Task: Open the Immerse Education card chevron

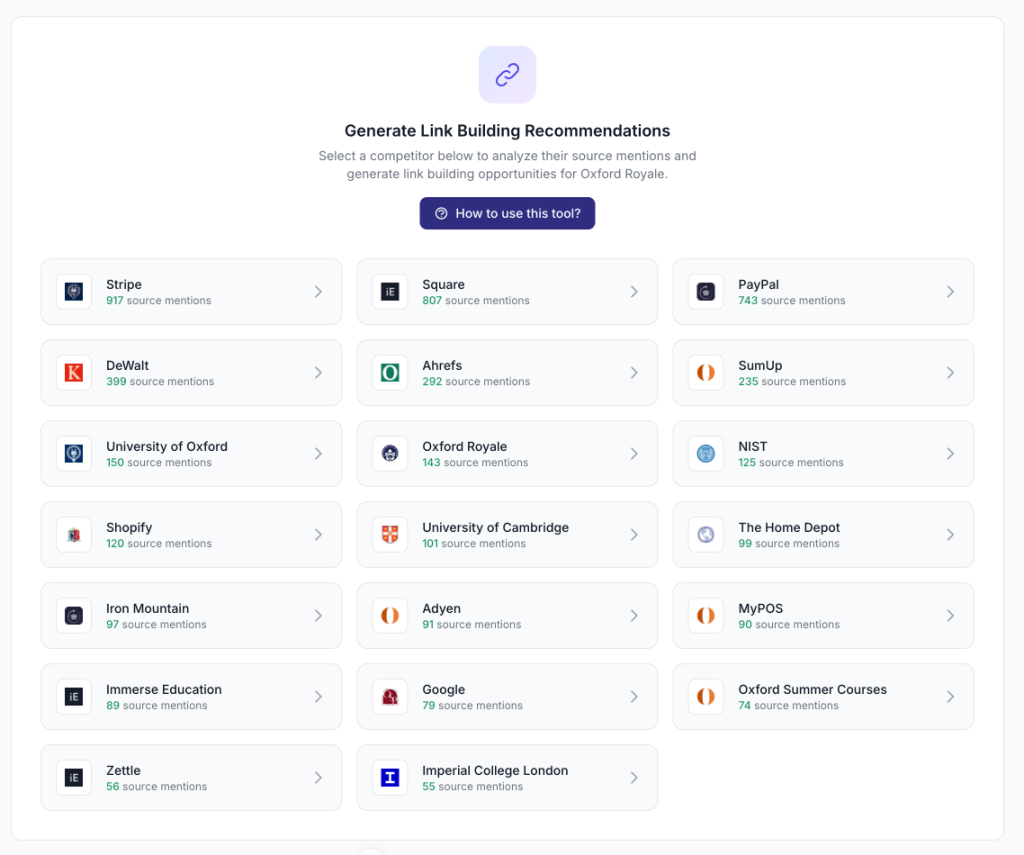Action: (318, 696)
